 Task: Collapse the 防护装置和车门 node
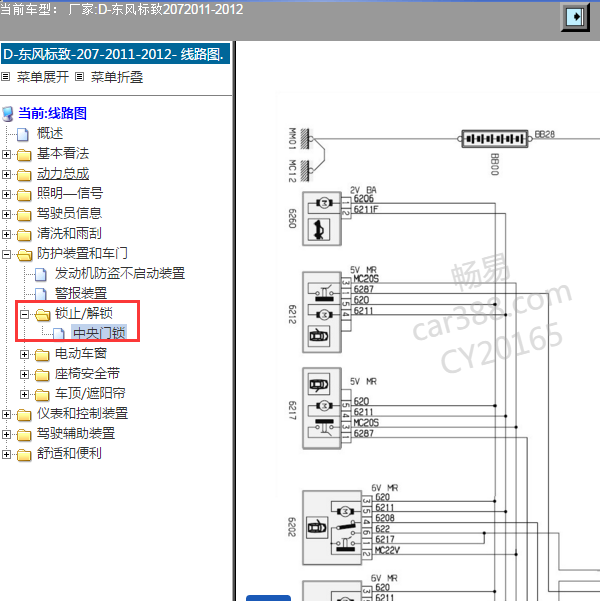pos(7,254)
